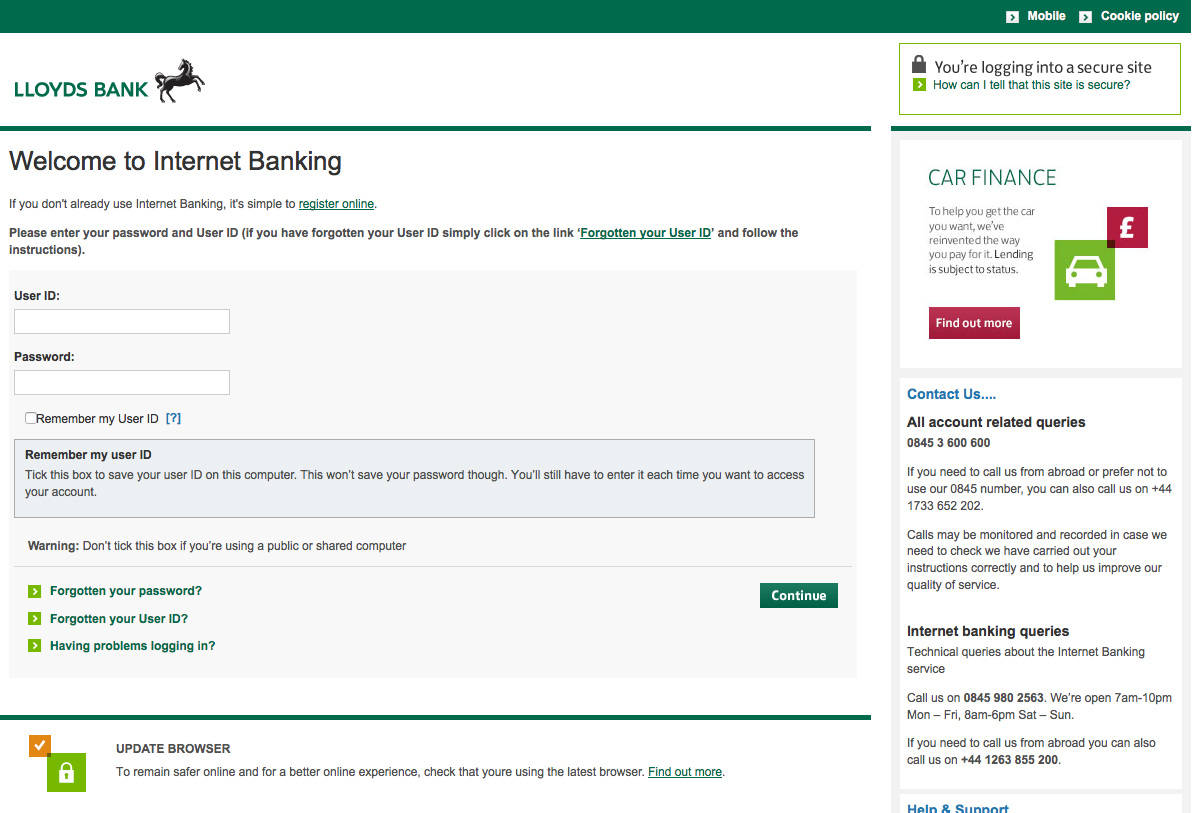Follow the register online link
1193x813 pixels.
336,204
